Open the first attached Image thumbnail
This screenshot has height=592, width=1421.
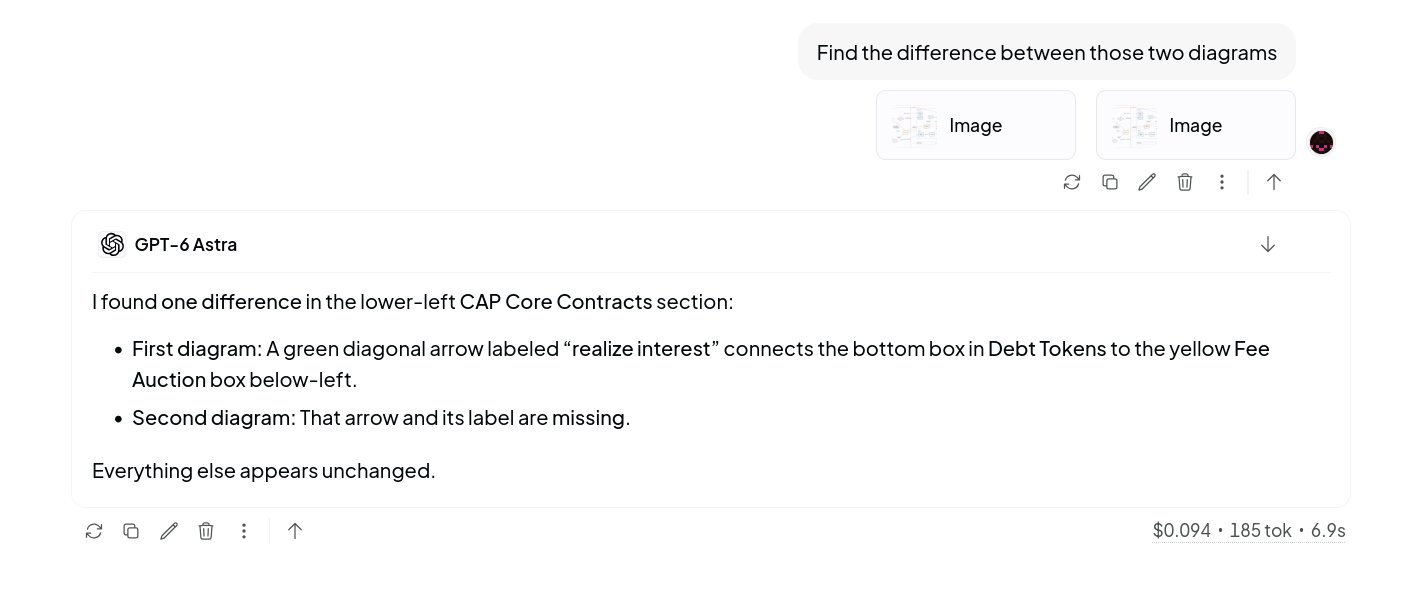pyautogui.click(x=976, y=125)
